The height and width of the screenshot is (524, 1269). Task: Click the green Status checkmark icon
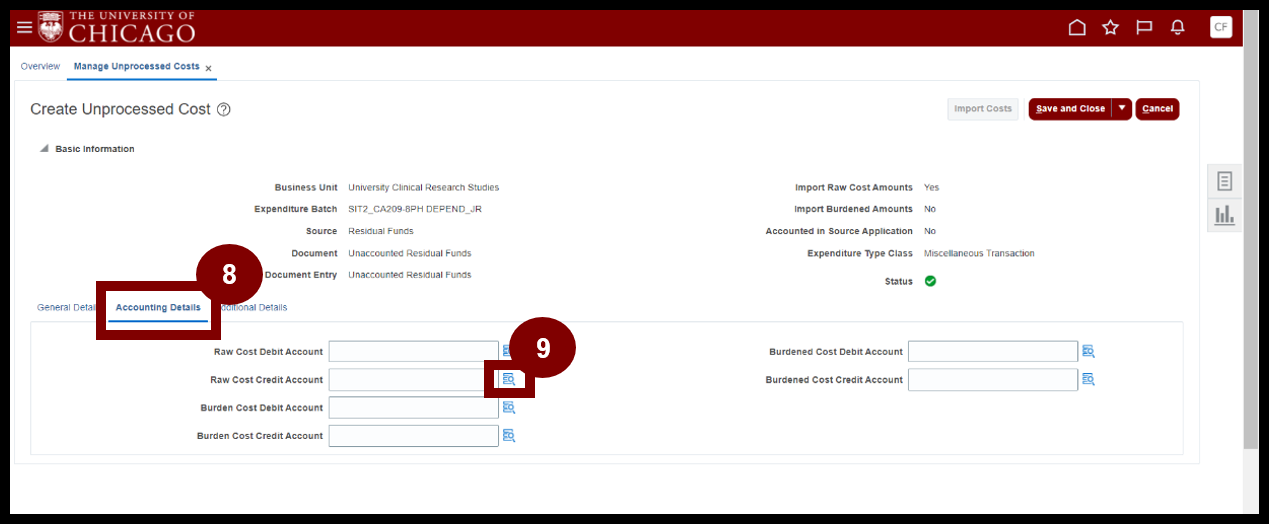coord(930,281)
